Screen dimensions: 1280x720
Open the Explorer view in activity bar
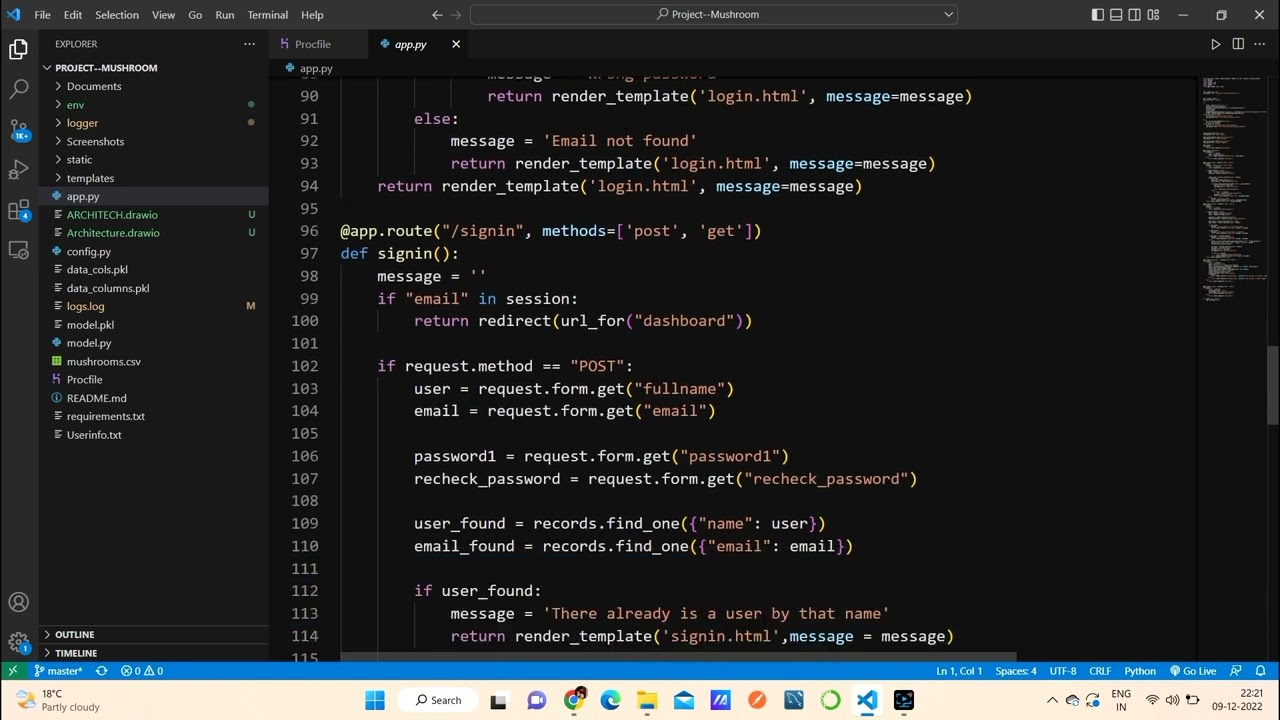coord(19,49)
